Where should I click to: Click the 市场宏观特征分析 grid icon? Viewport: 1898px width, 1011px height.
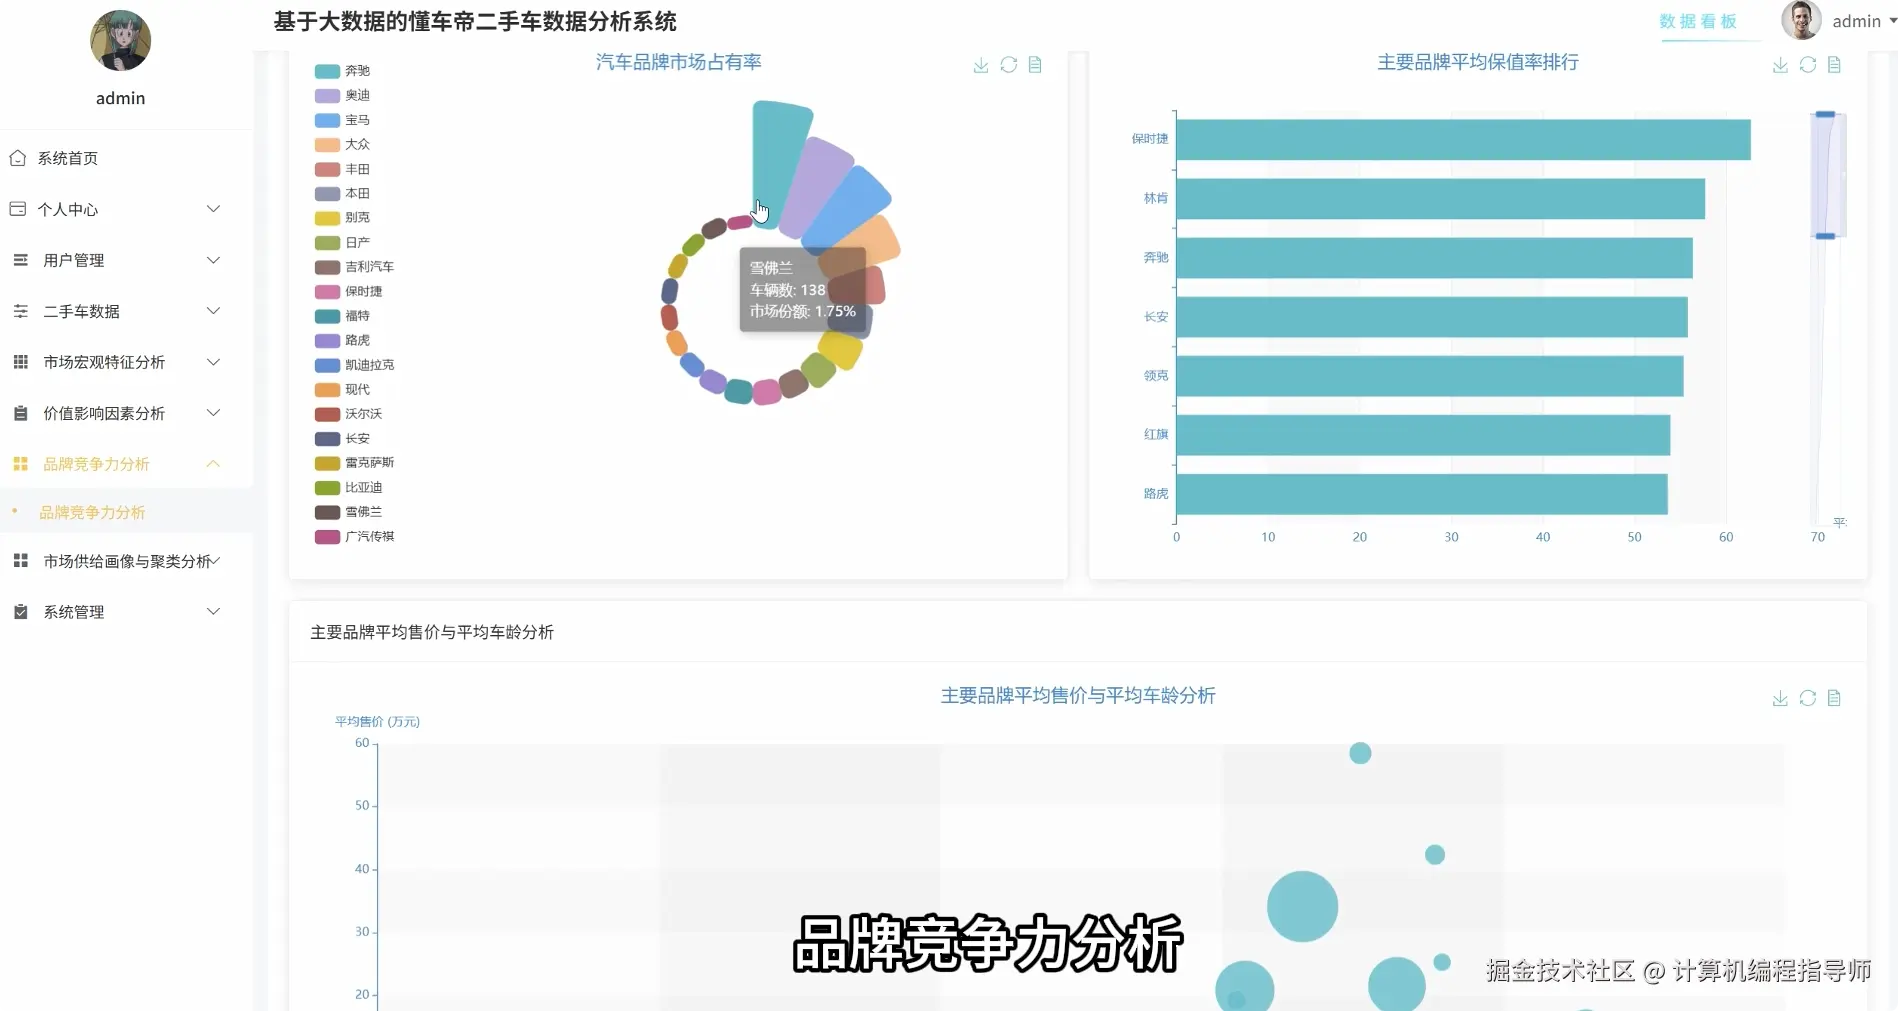[x=20, y=362]
